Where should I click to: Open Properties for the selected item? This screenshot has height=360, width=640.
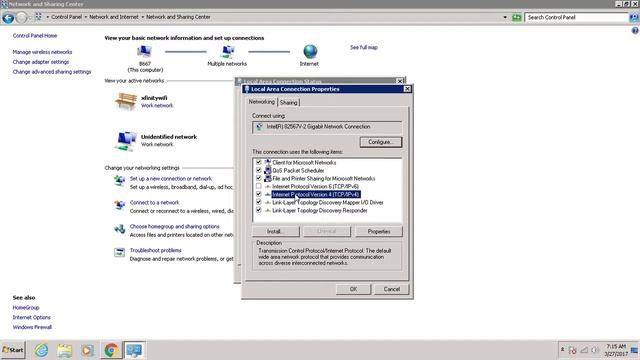point(379,231)
